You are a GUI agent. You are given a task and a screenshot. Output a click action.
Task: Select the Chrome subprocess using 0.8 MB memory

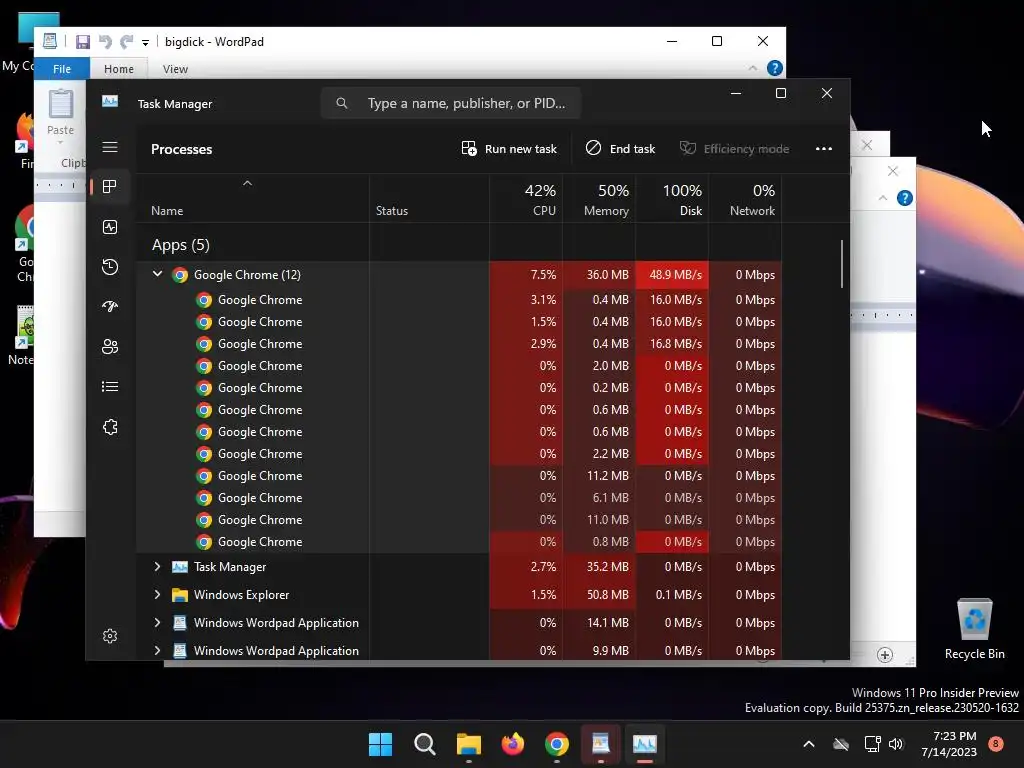(x=458, y=541)
